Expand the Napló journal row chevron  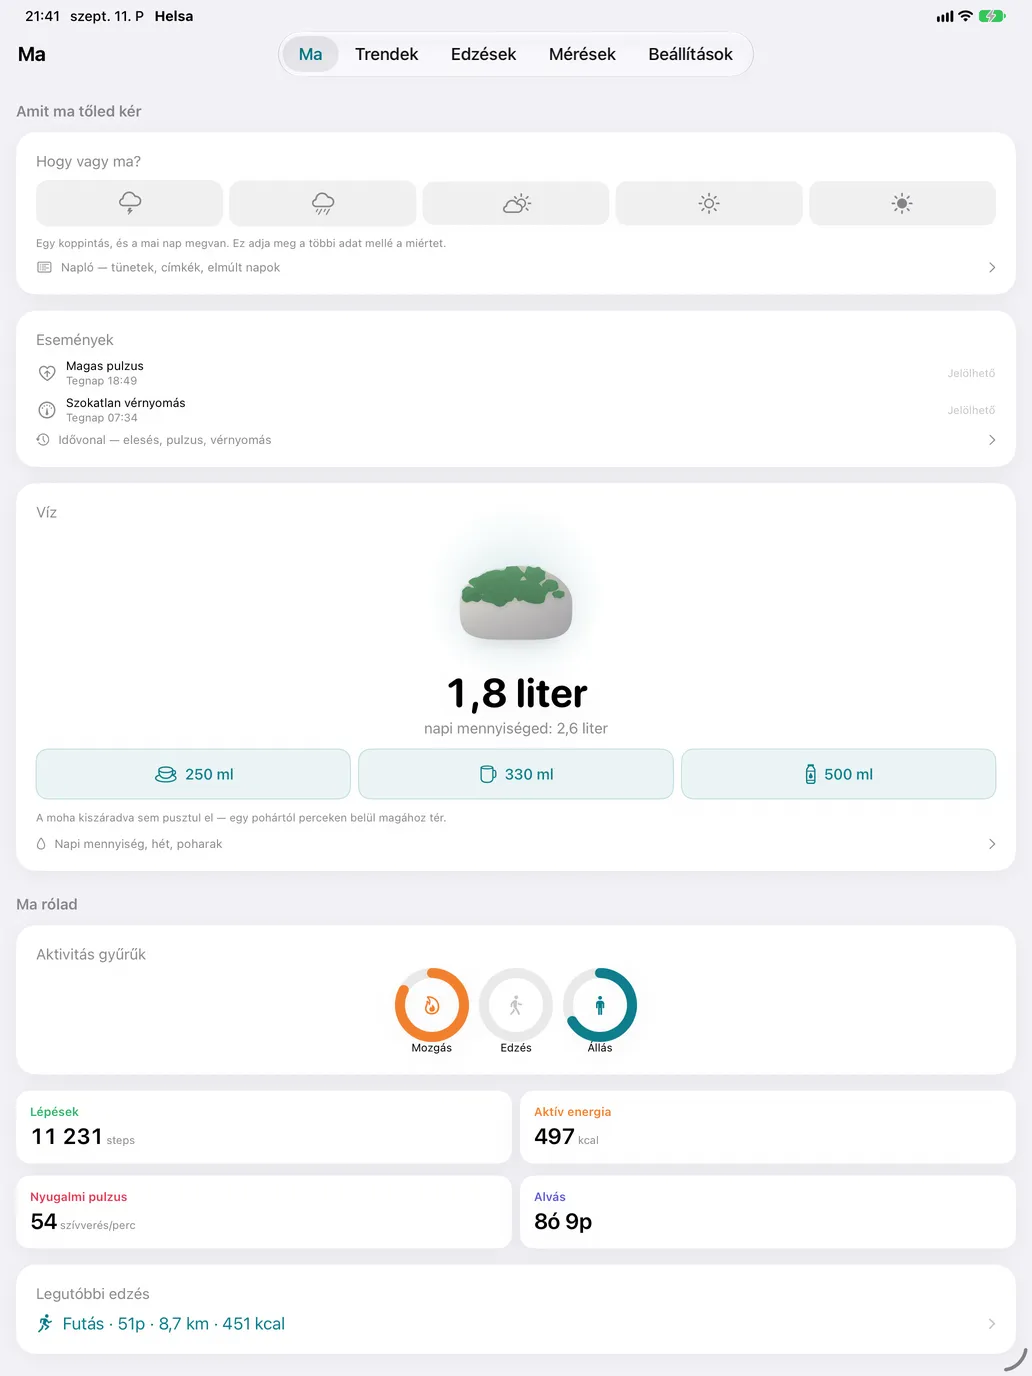992,268
